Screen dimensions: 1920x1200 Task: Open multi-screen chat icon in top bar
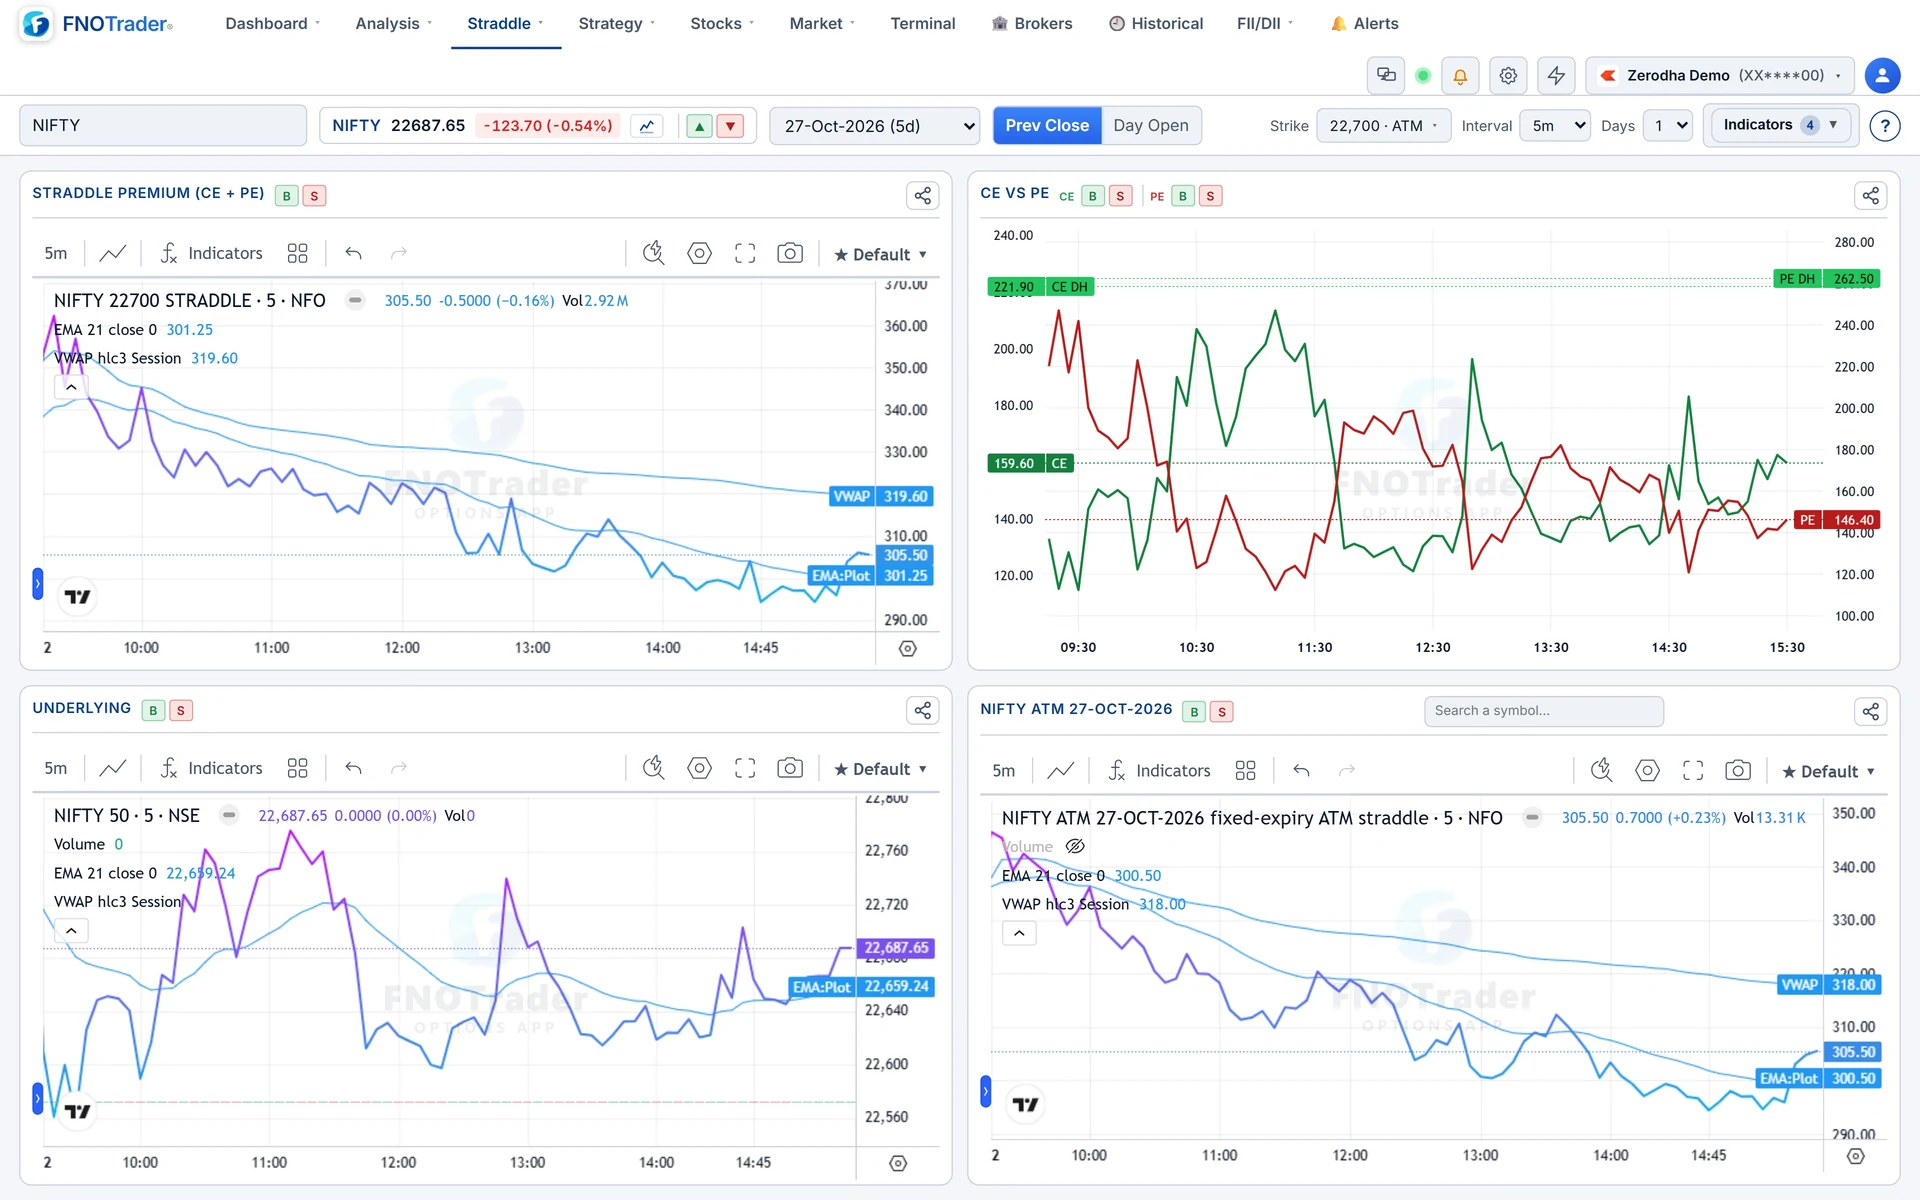click(x=1386, y=75)
